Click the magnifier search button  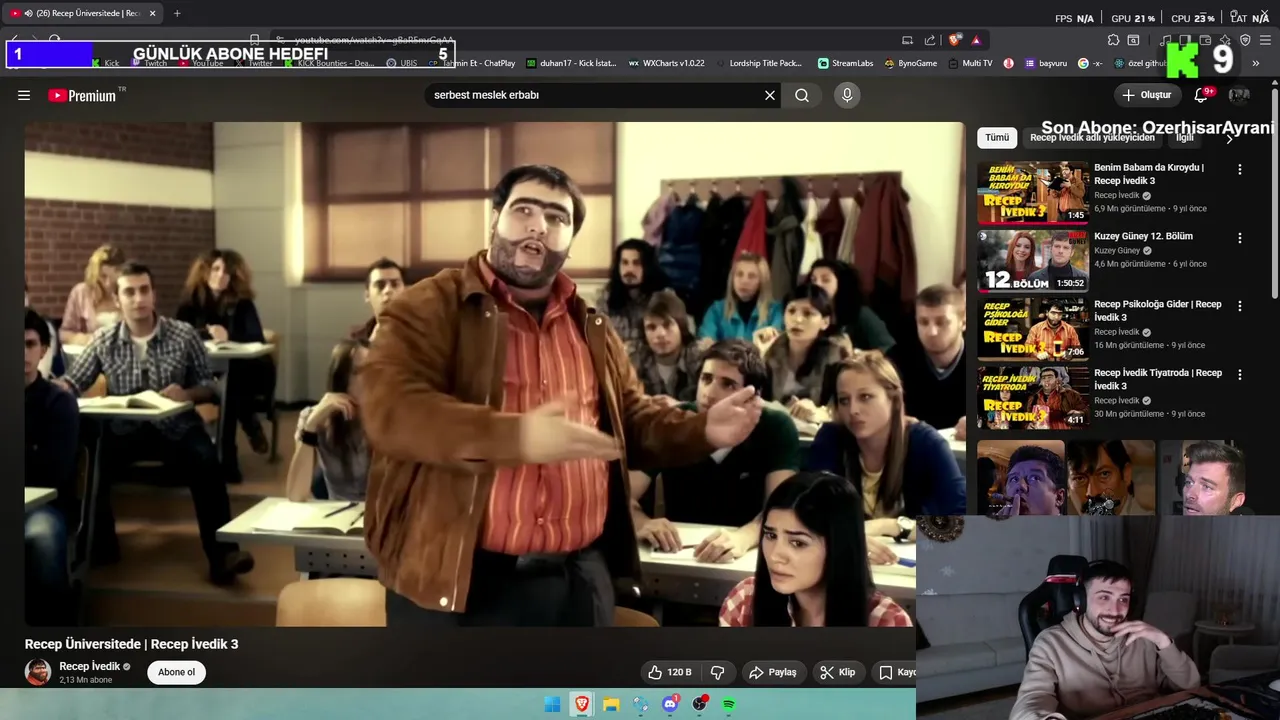802,95
